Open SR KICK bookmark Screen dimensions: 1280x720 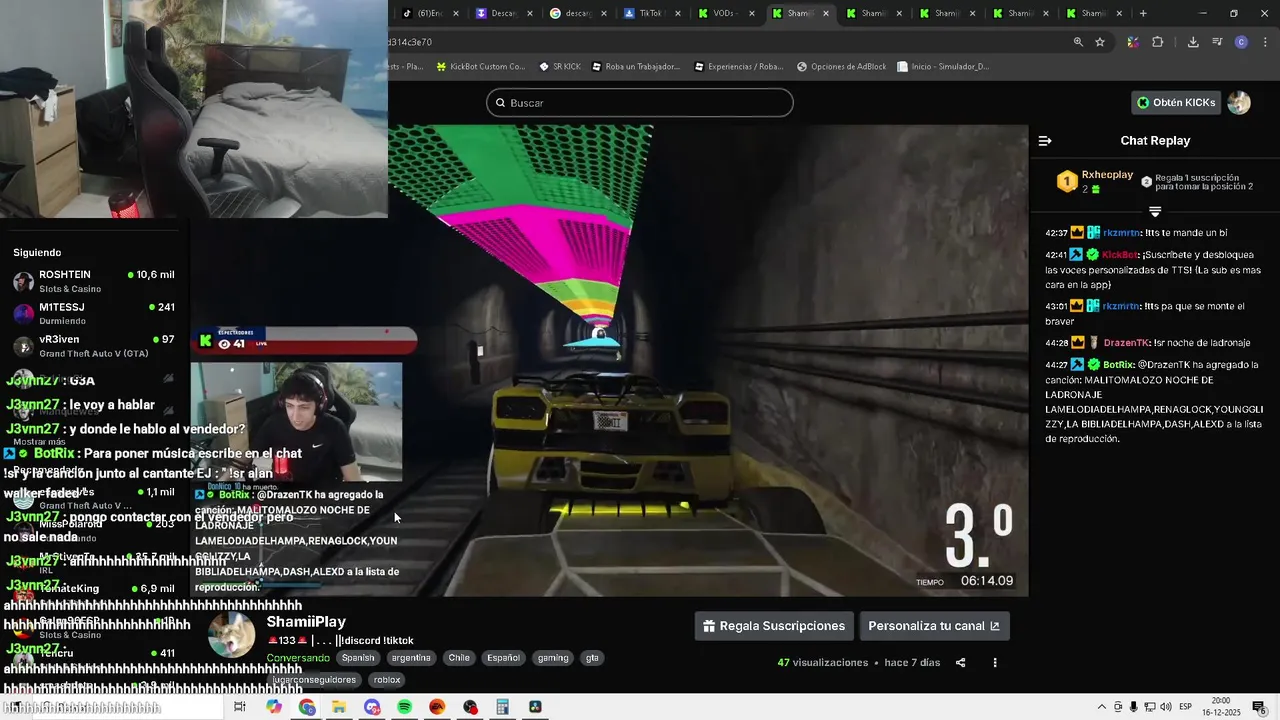[x=560, y=67]
